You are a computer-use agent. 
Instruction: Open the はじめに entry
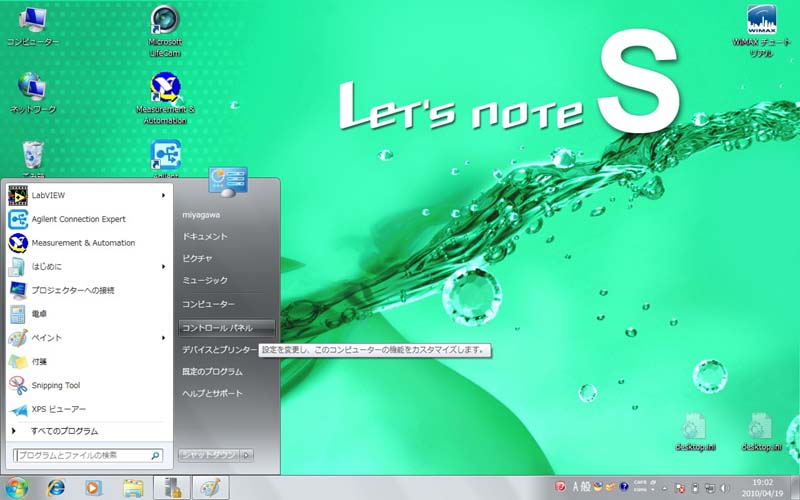(88, 266)
